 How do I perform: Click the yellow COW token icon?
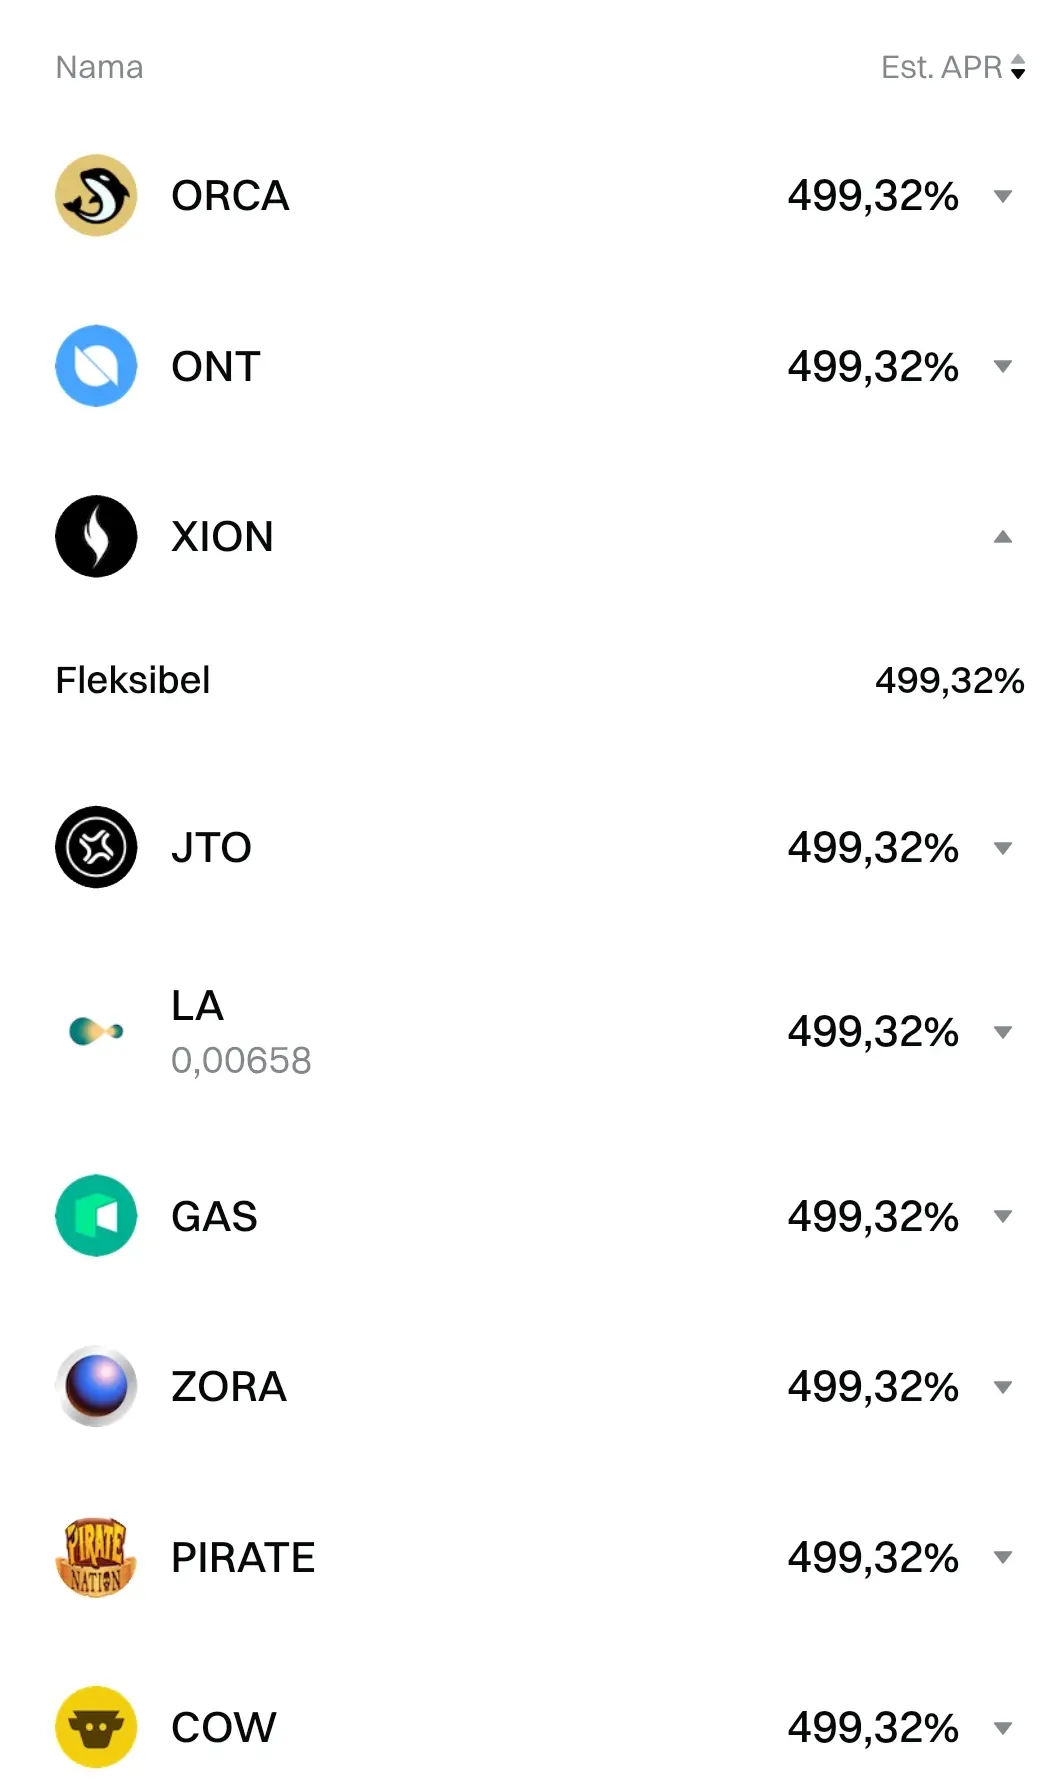click(96, 1727)
